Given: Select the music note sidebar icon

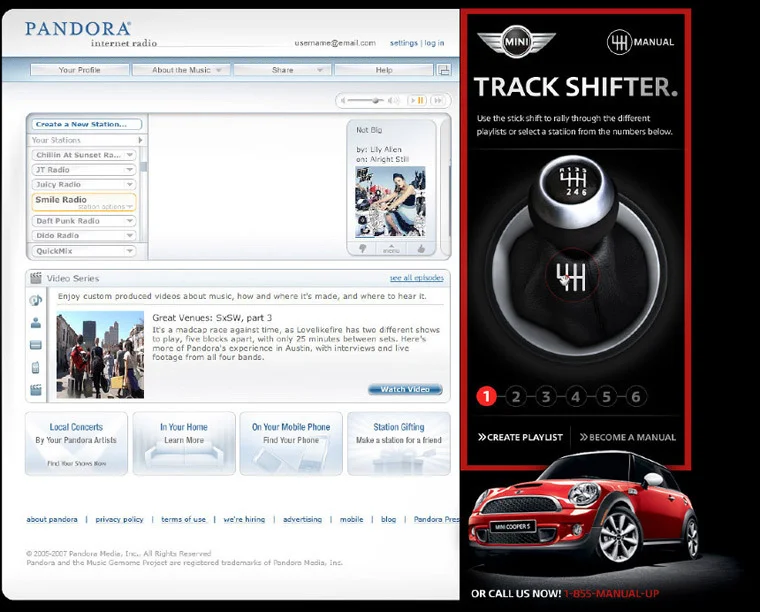Looking at the screenshot, I should tap(36, 300).
